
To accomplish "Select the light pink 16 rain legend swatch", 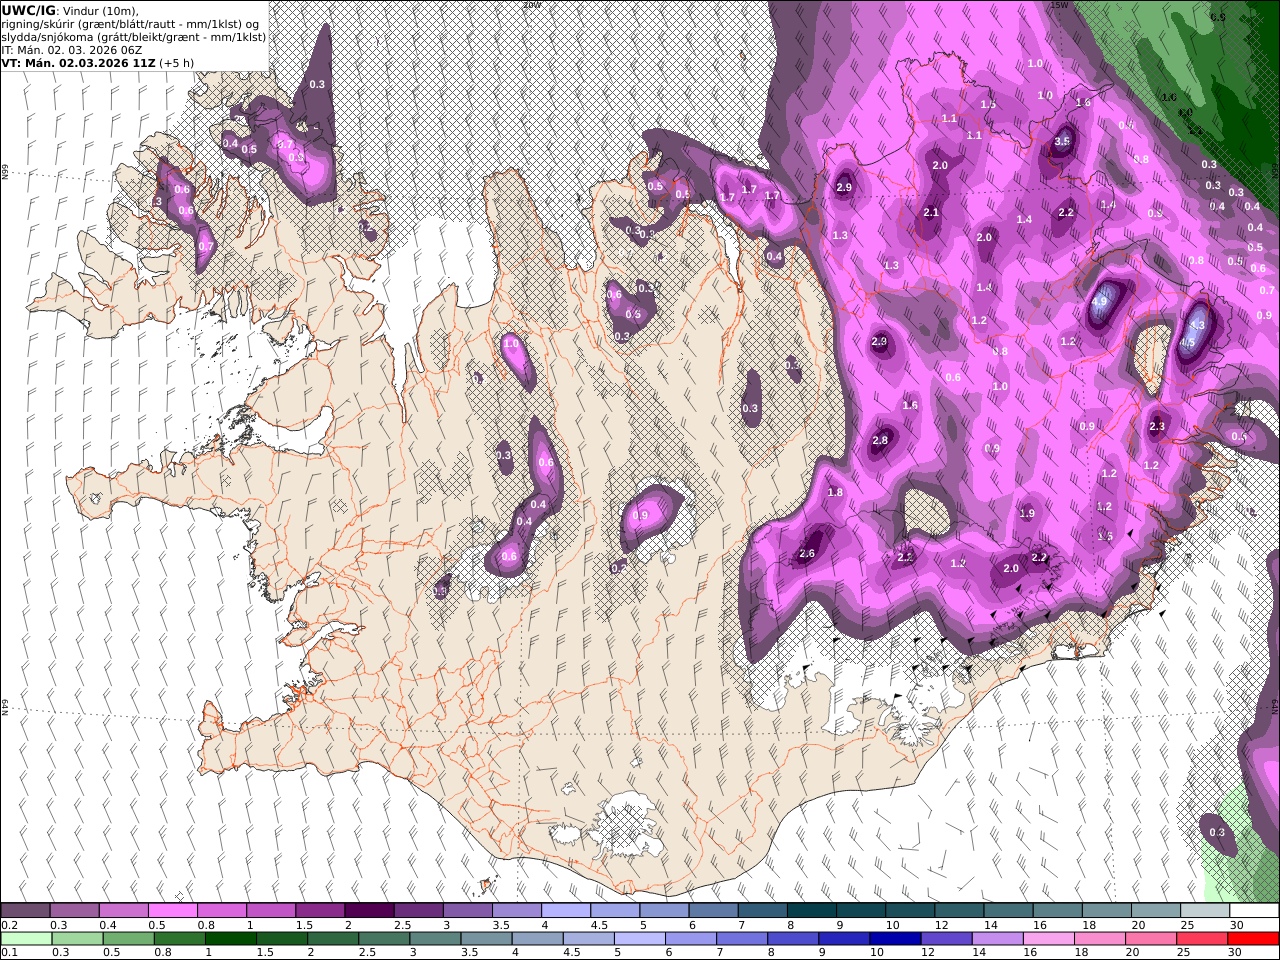I will tap(1048, 938).
